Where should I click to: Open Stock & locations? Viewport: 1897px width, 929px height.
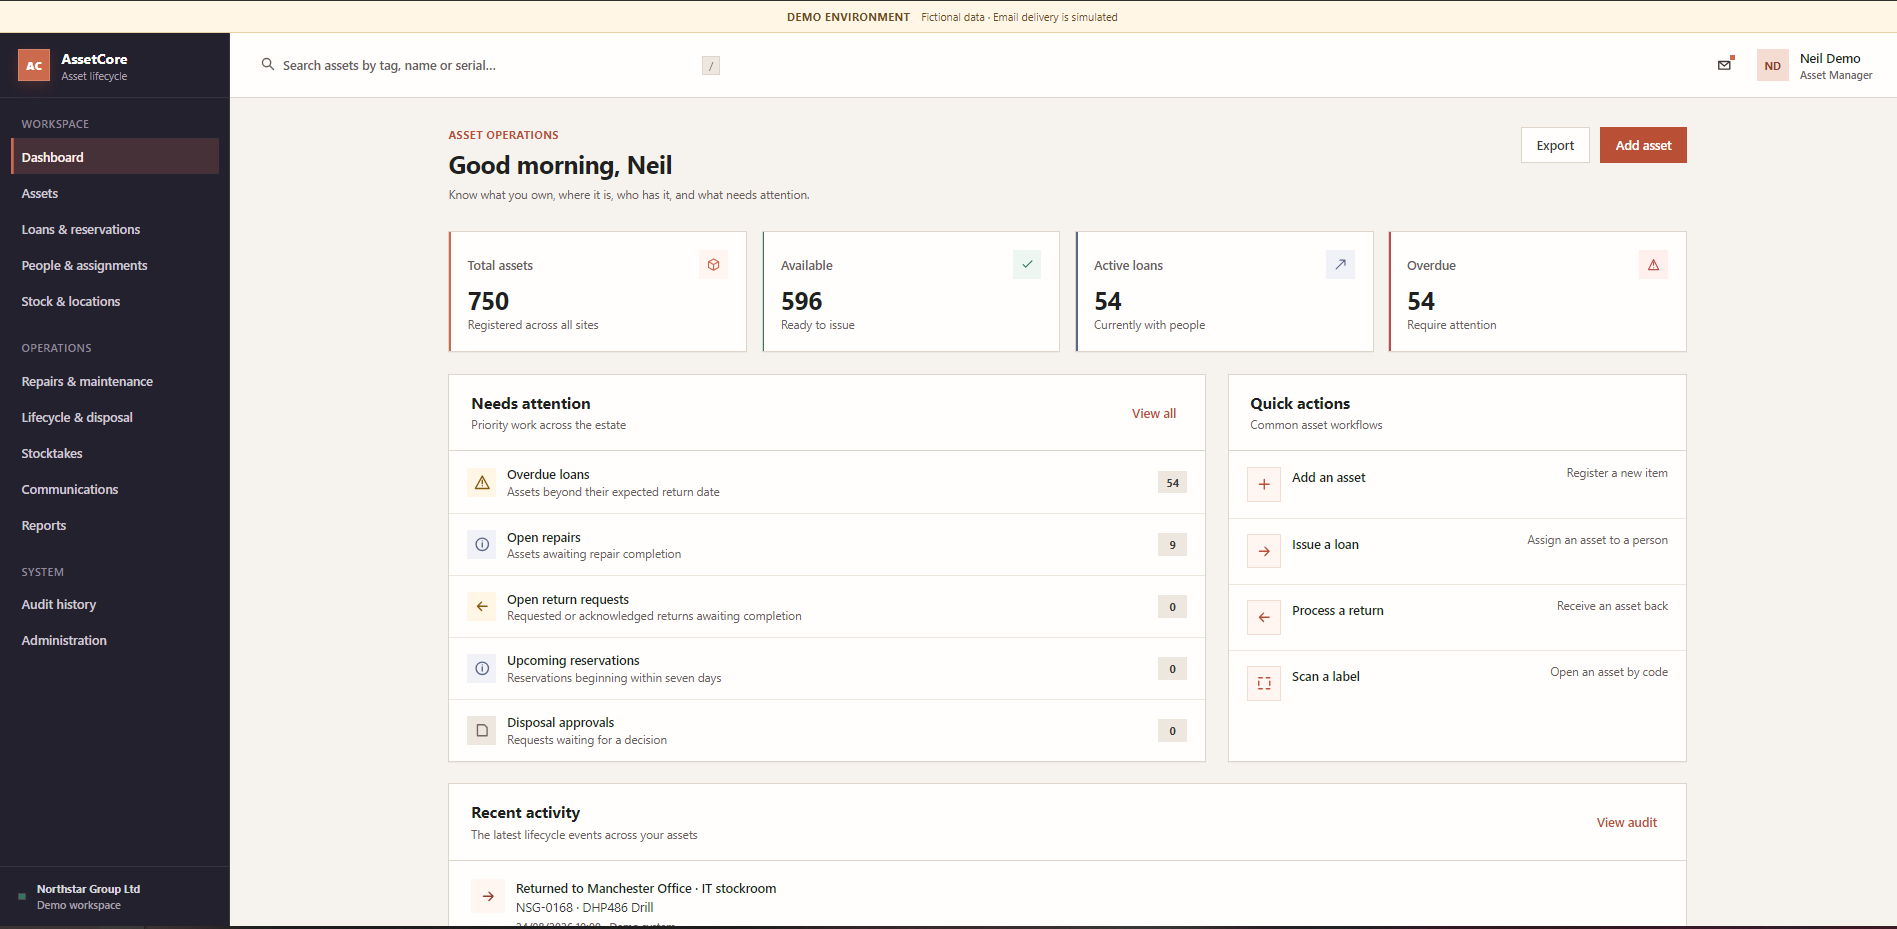tap(115, 301)
